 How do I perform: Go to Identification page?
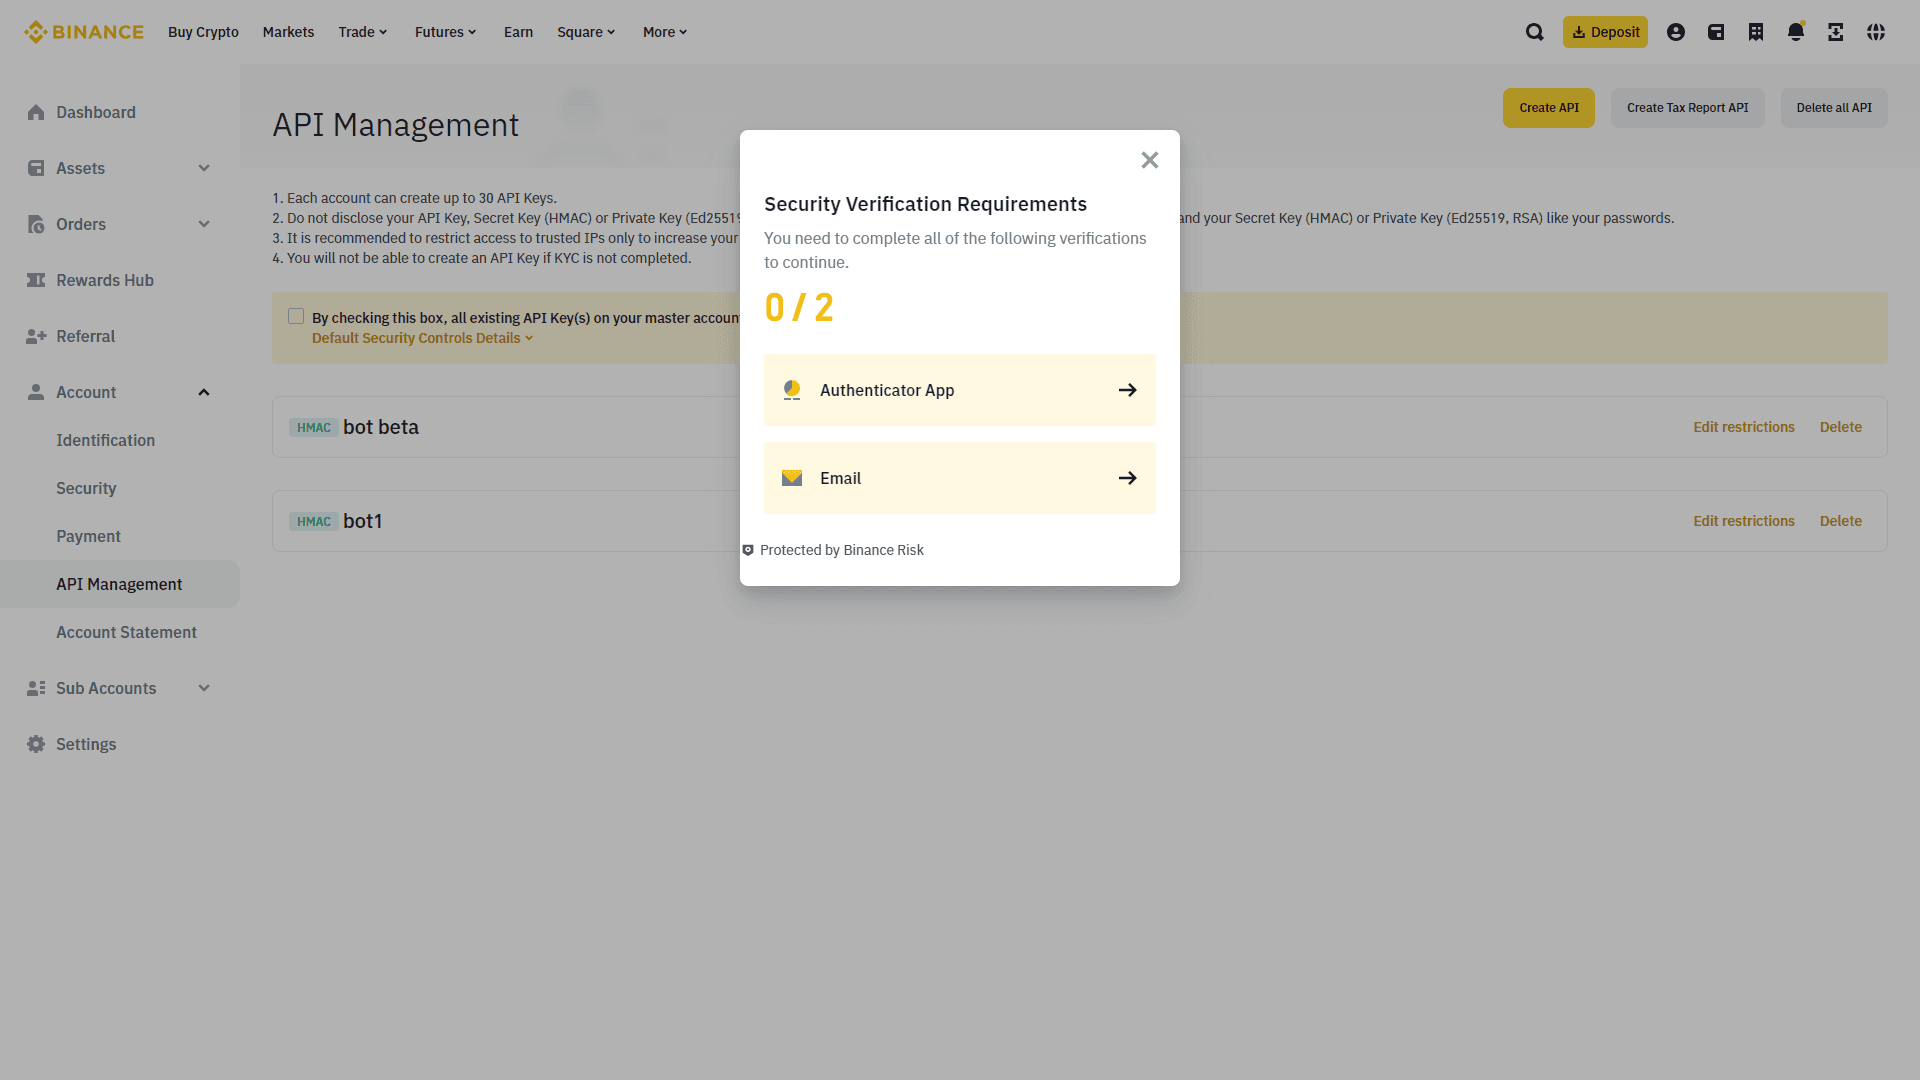[105, 440]
